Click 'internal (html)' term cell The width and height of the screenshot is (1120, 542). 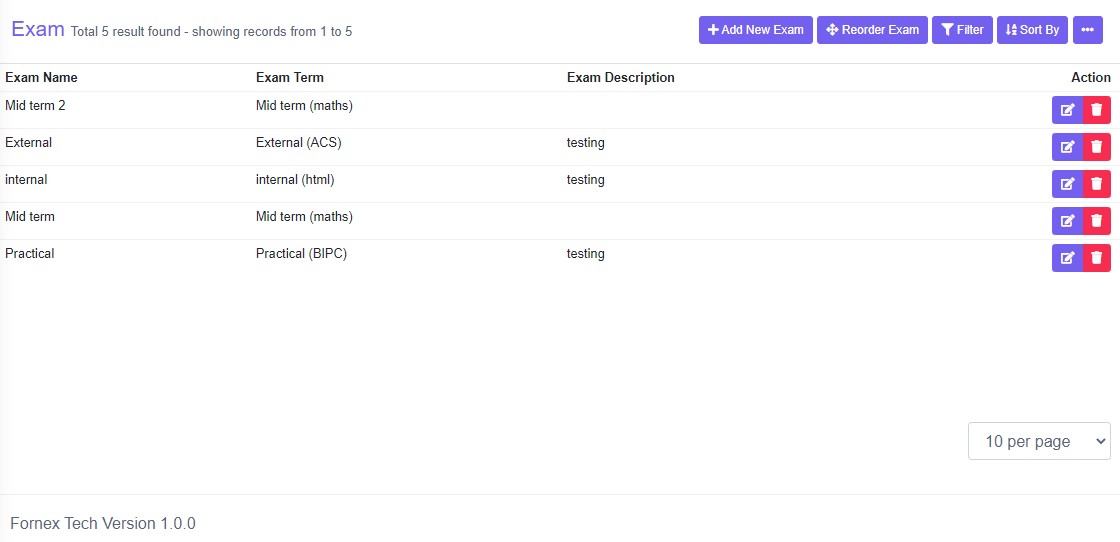[x=295, y=180]
